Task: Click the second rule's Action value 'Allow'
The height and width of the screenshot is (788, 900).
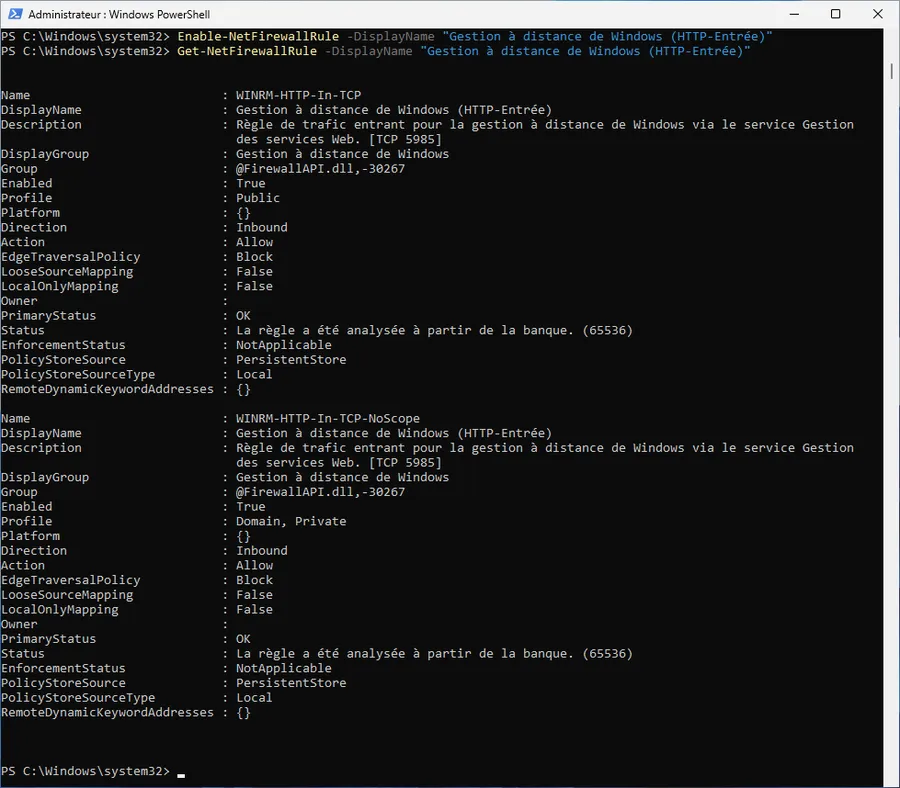Action: [254, 565]
